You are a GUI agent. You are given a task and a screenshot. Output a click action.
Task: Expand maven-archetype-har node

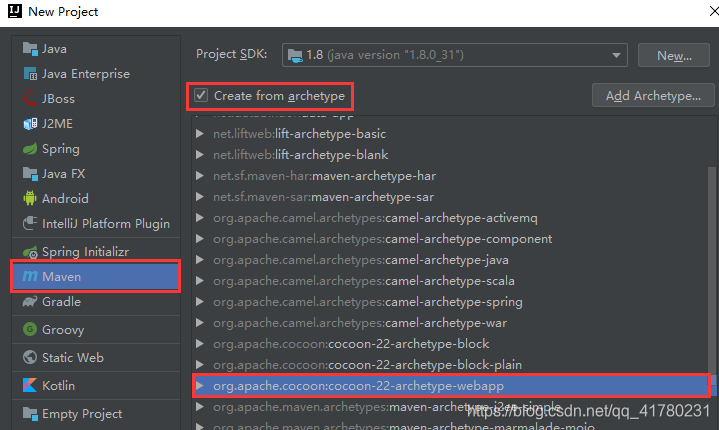[x=199, y=176]
